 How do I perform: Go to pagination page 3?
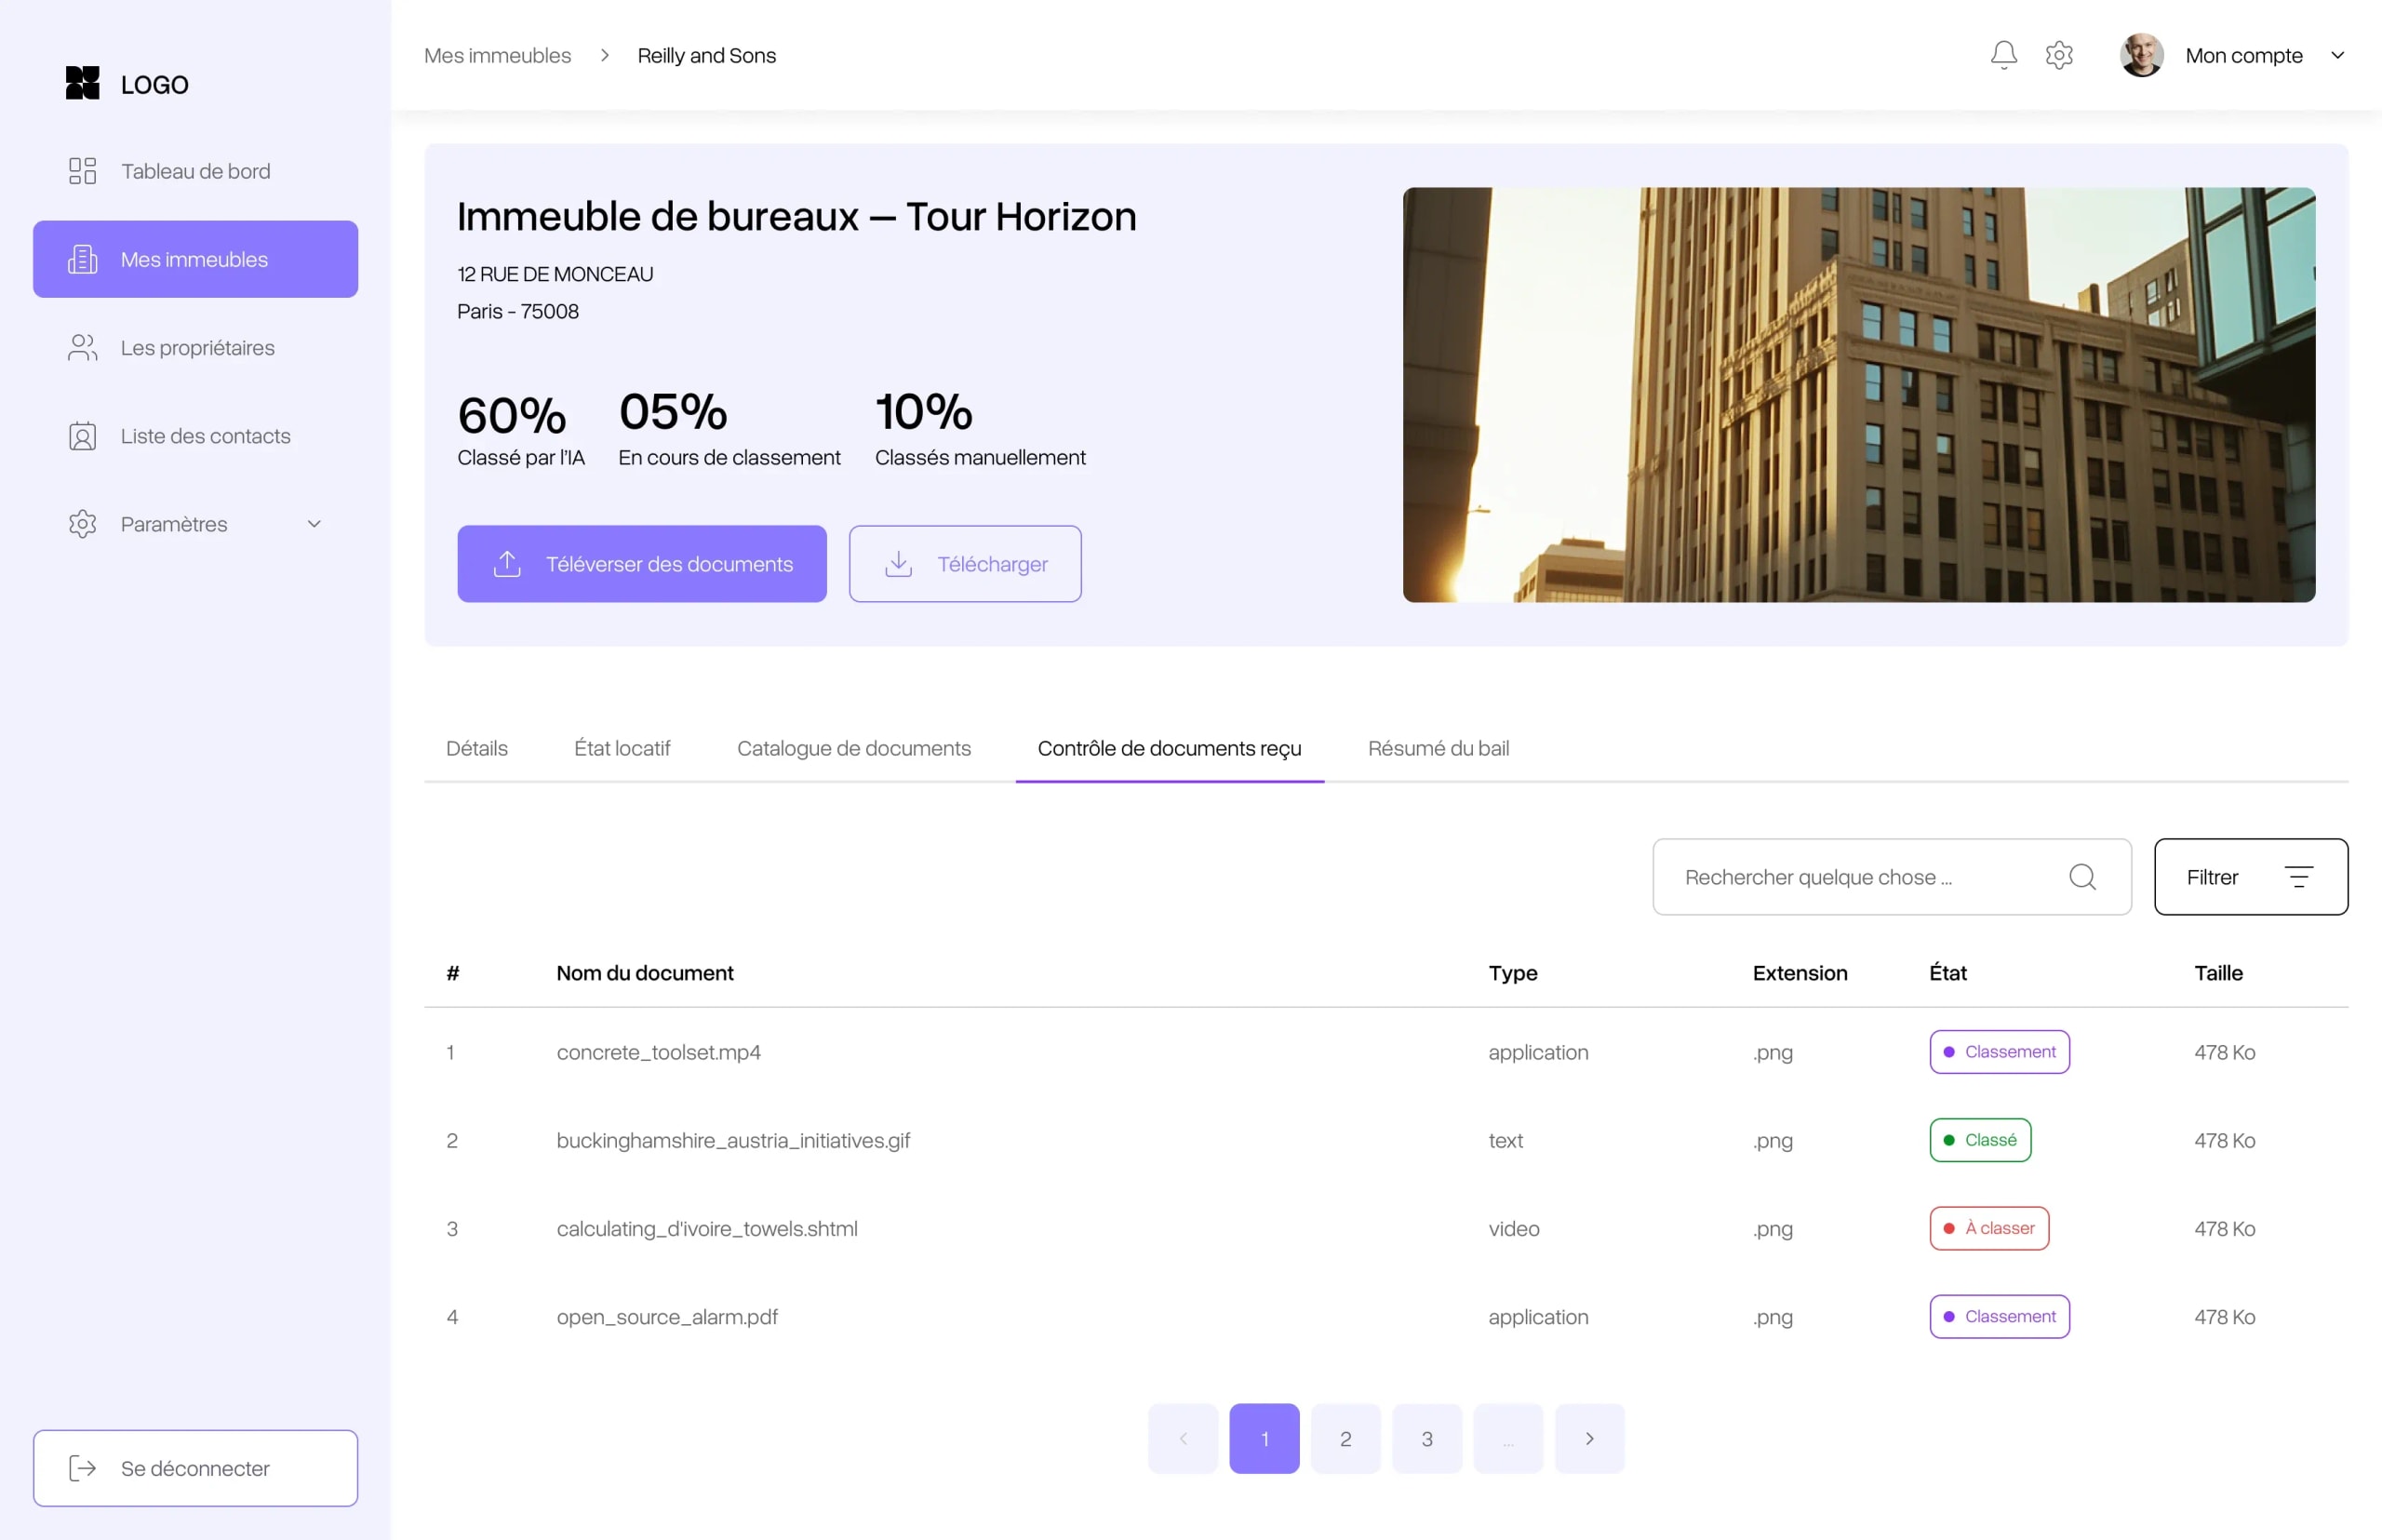click(x=1427, y=1439)
